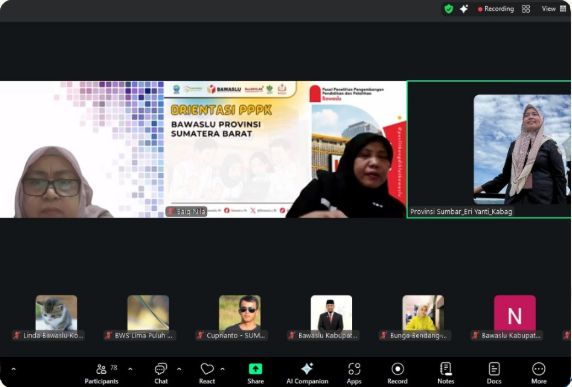Click the Record button in the toolbar
This screenshot has height=387, width=572.
pos(397,374)
